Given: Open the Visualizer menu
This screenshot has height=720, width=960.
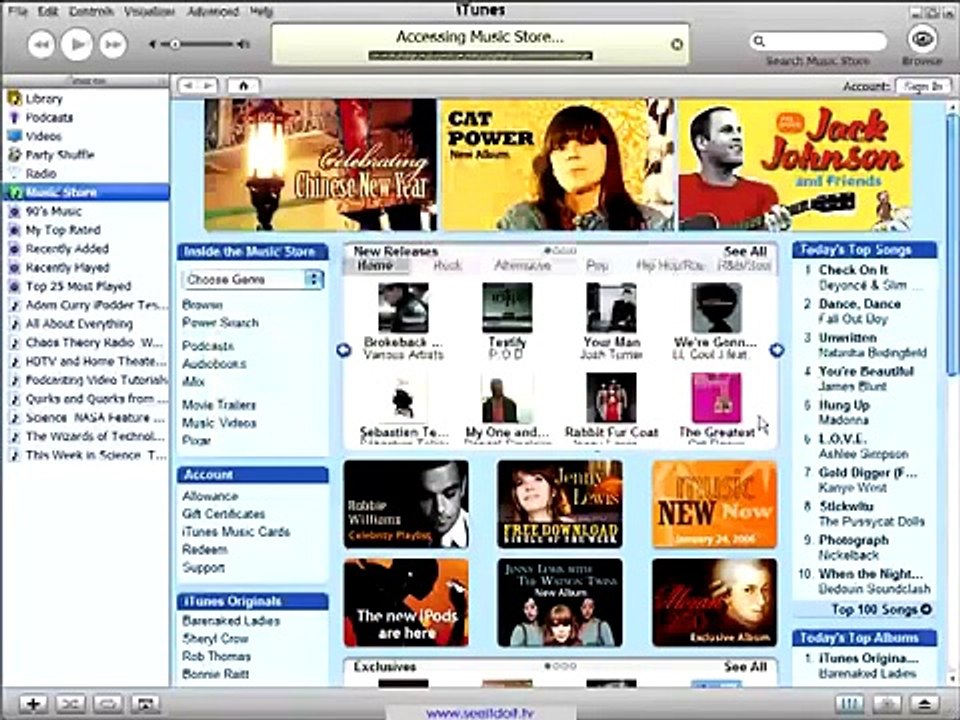Looking at the screenshot, I should [149, 12].
